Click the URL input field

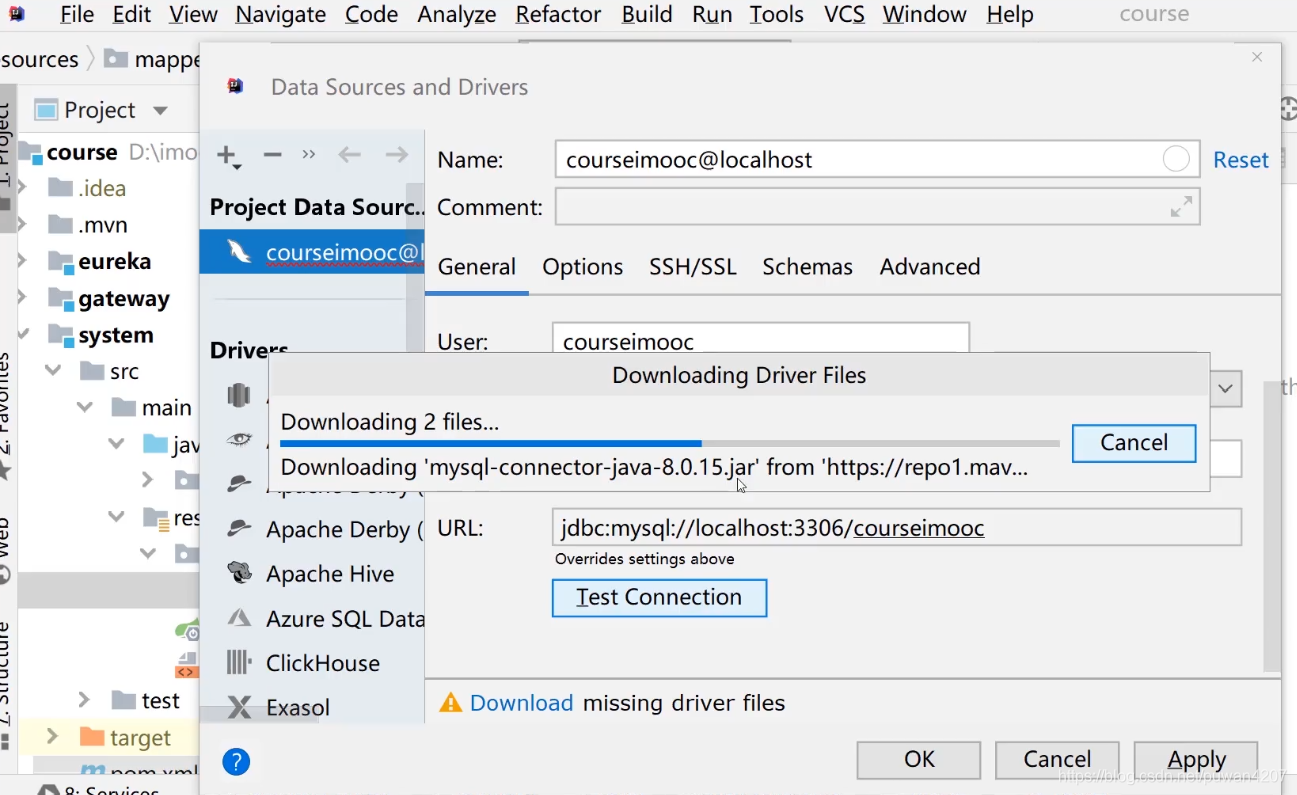(x=897, y=527)
